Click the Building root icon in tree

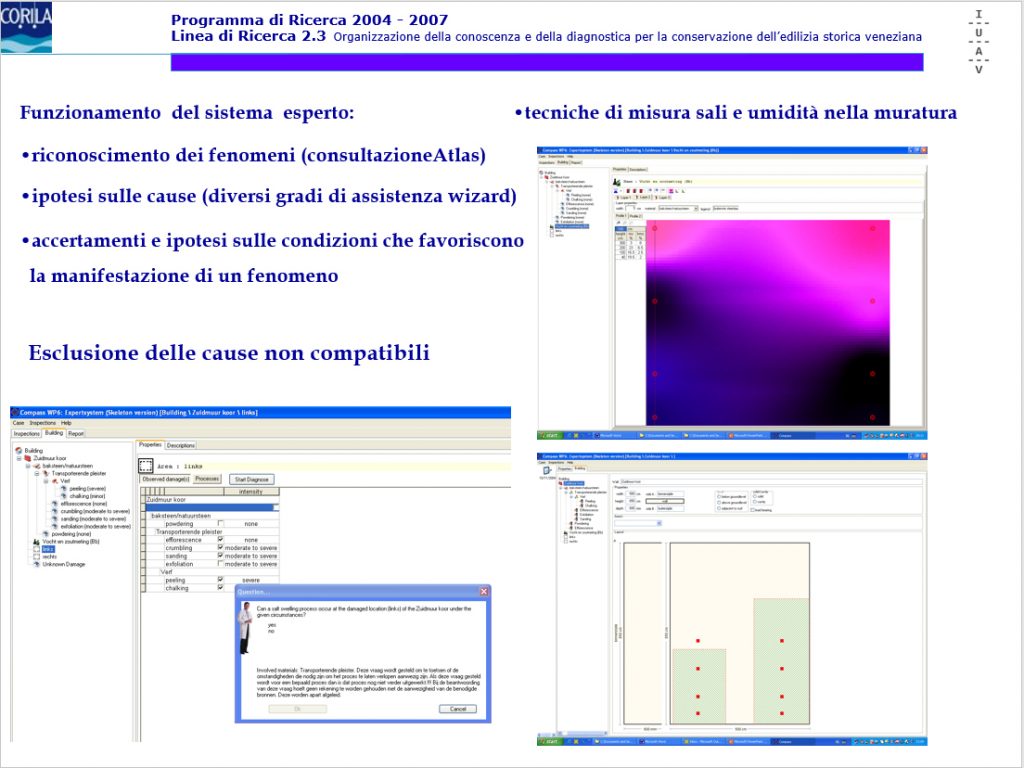pos(19,450)
